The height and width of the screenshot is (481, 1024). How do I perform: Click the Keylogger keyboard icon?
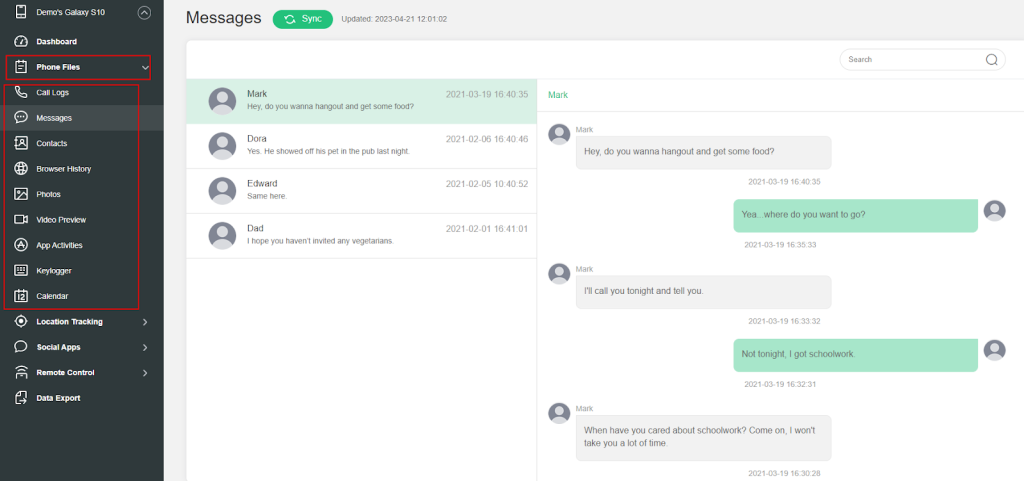21,270
